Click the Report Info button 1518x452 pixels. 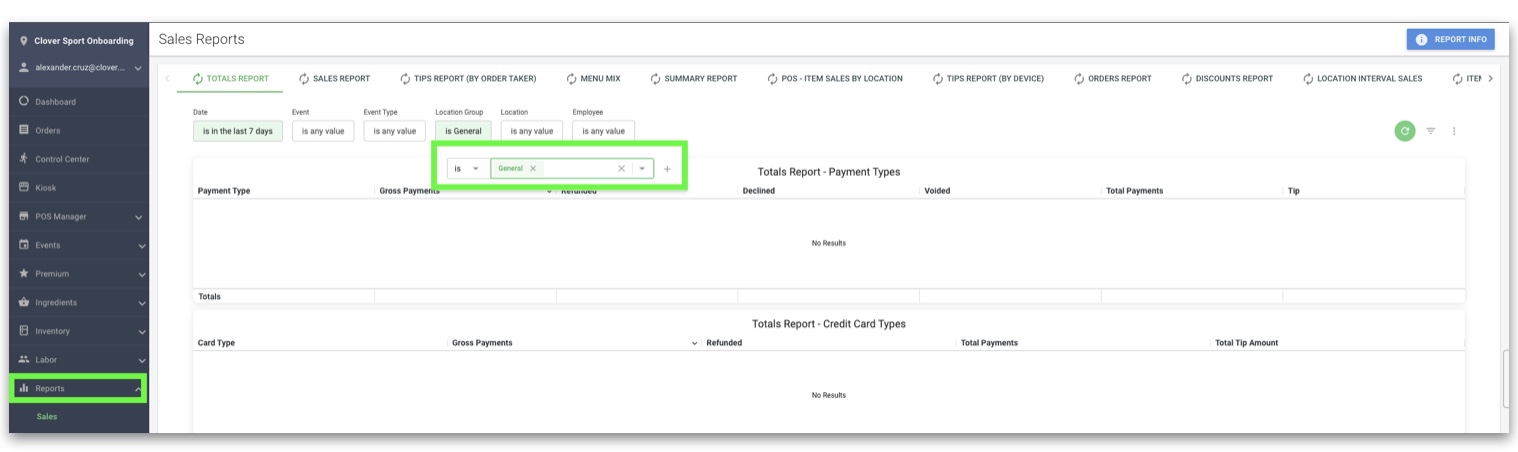point(1450,39)
